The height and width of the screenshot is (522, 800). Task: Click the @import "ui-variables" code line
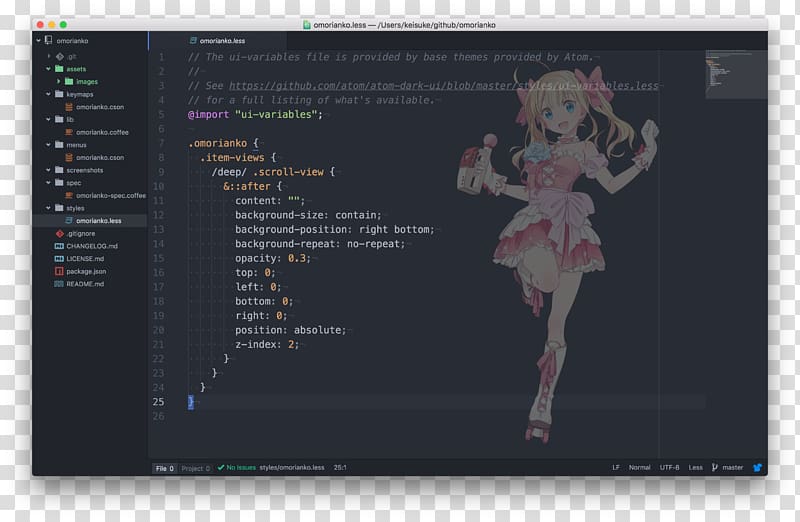point(255,115)
